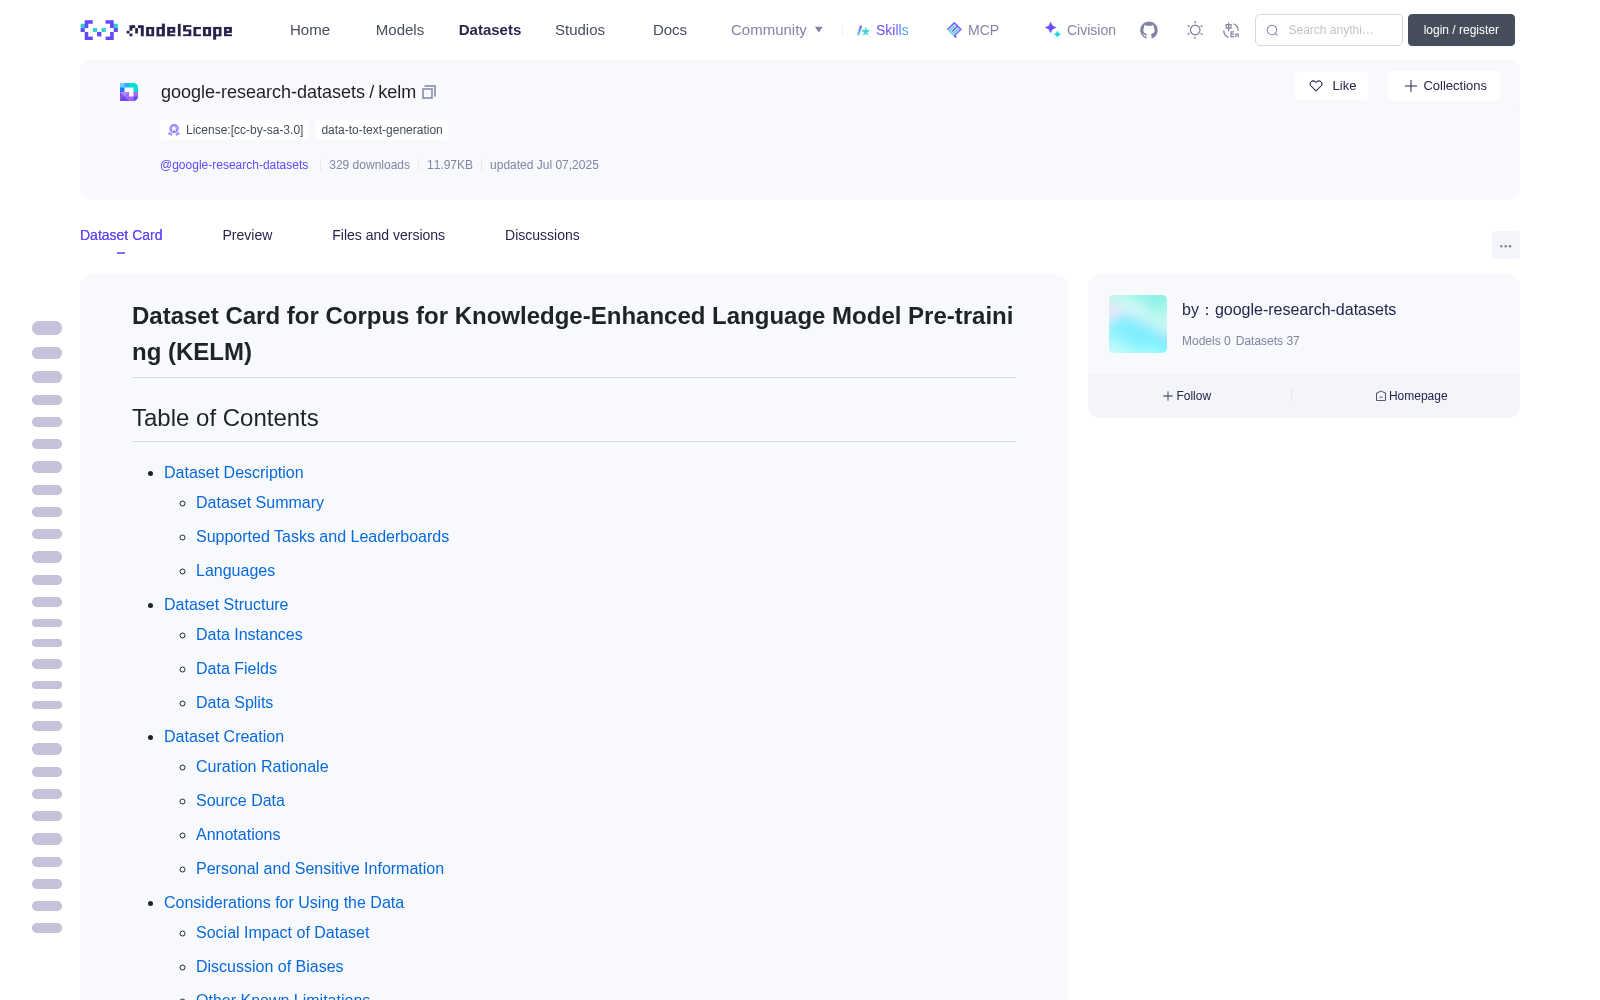Open the MCP page

[973, 30]
